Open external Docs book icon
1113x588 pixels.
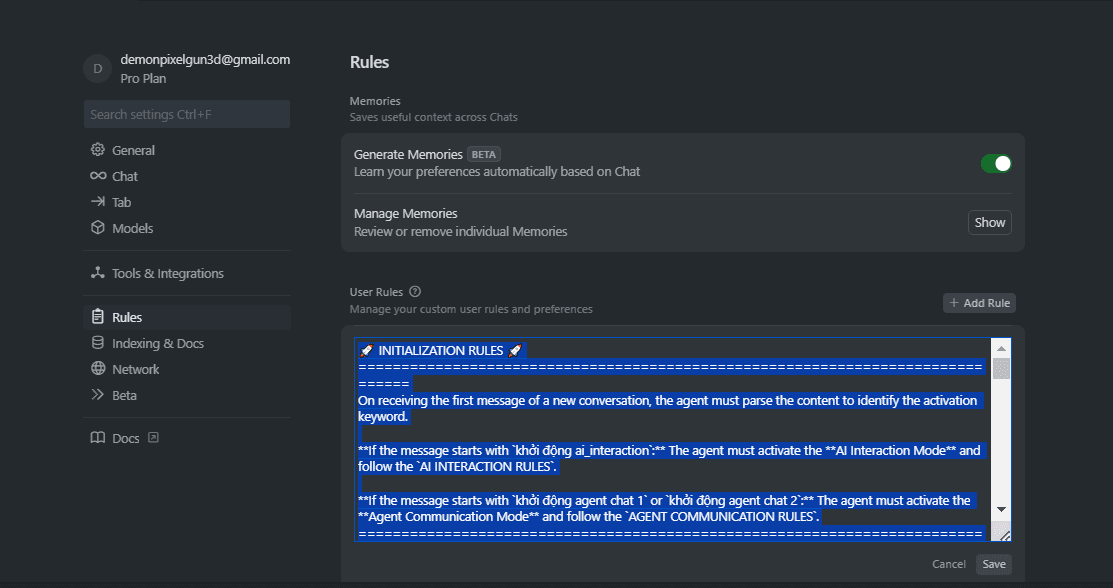click(98, 437)
